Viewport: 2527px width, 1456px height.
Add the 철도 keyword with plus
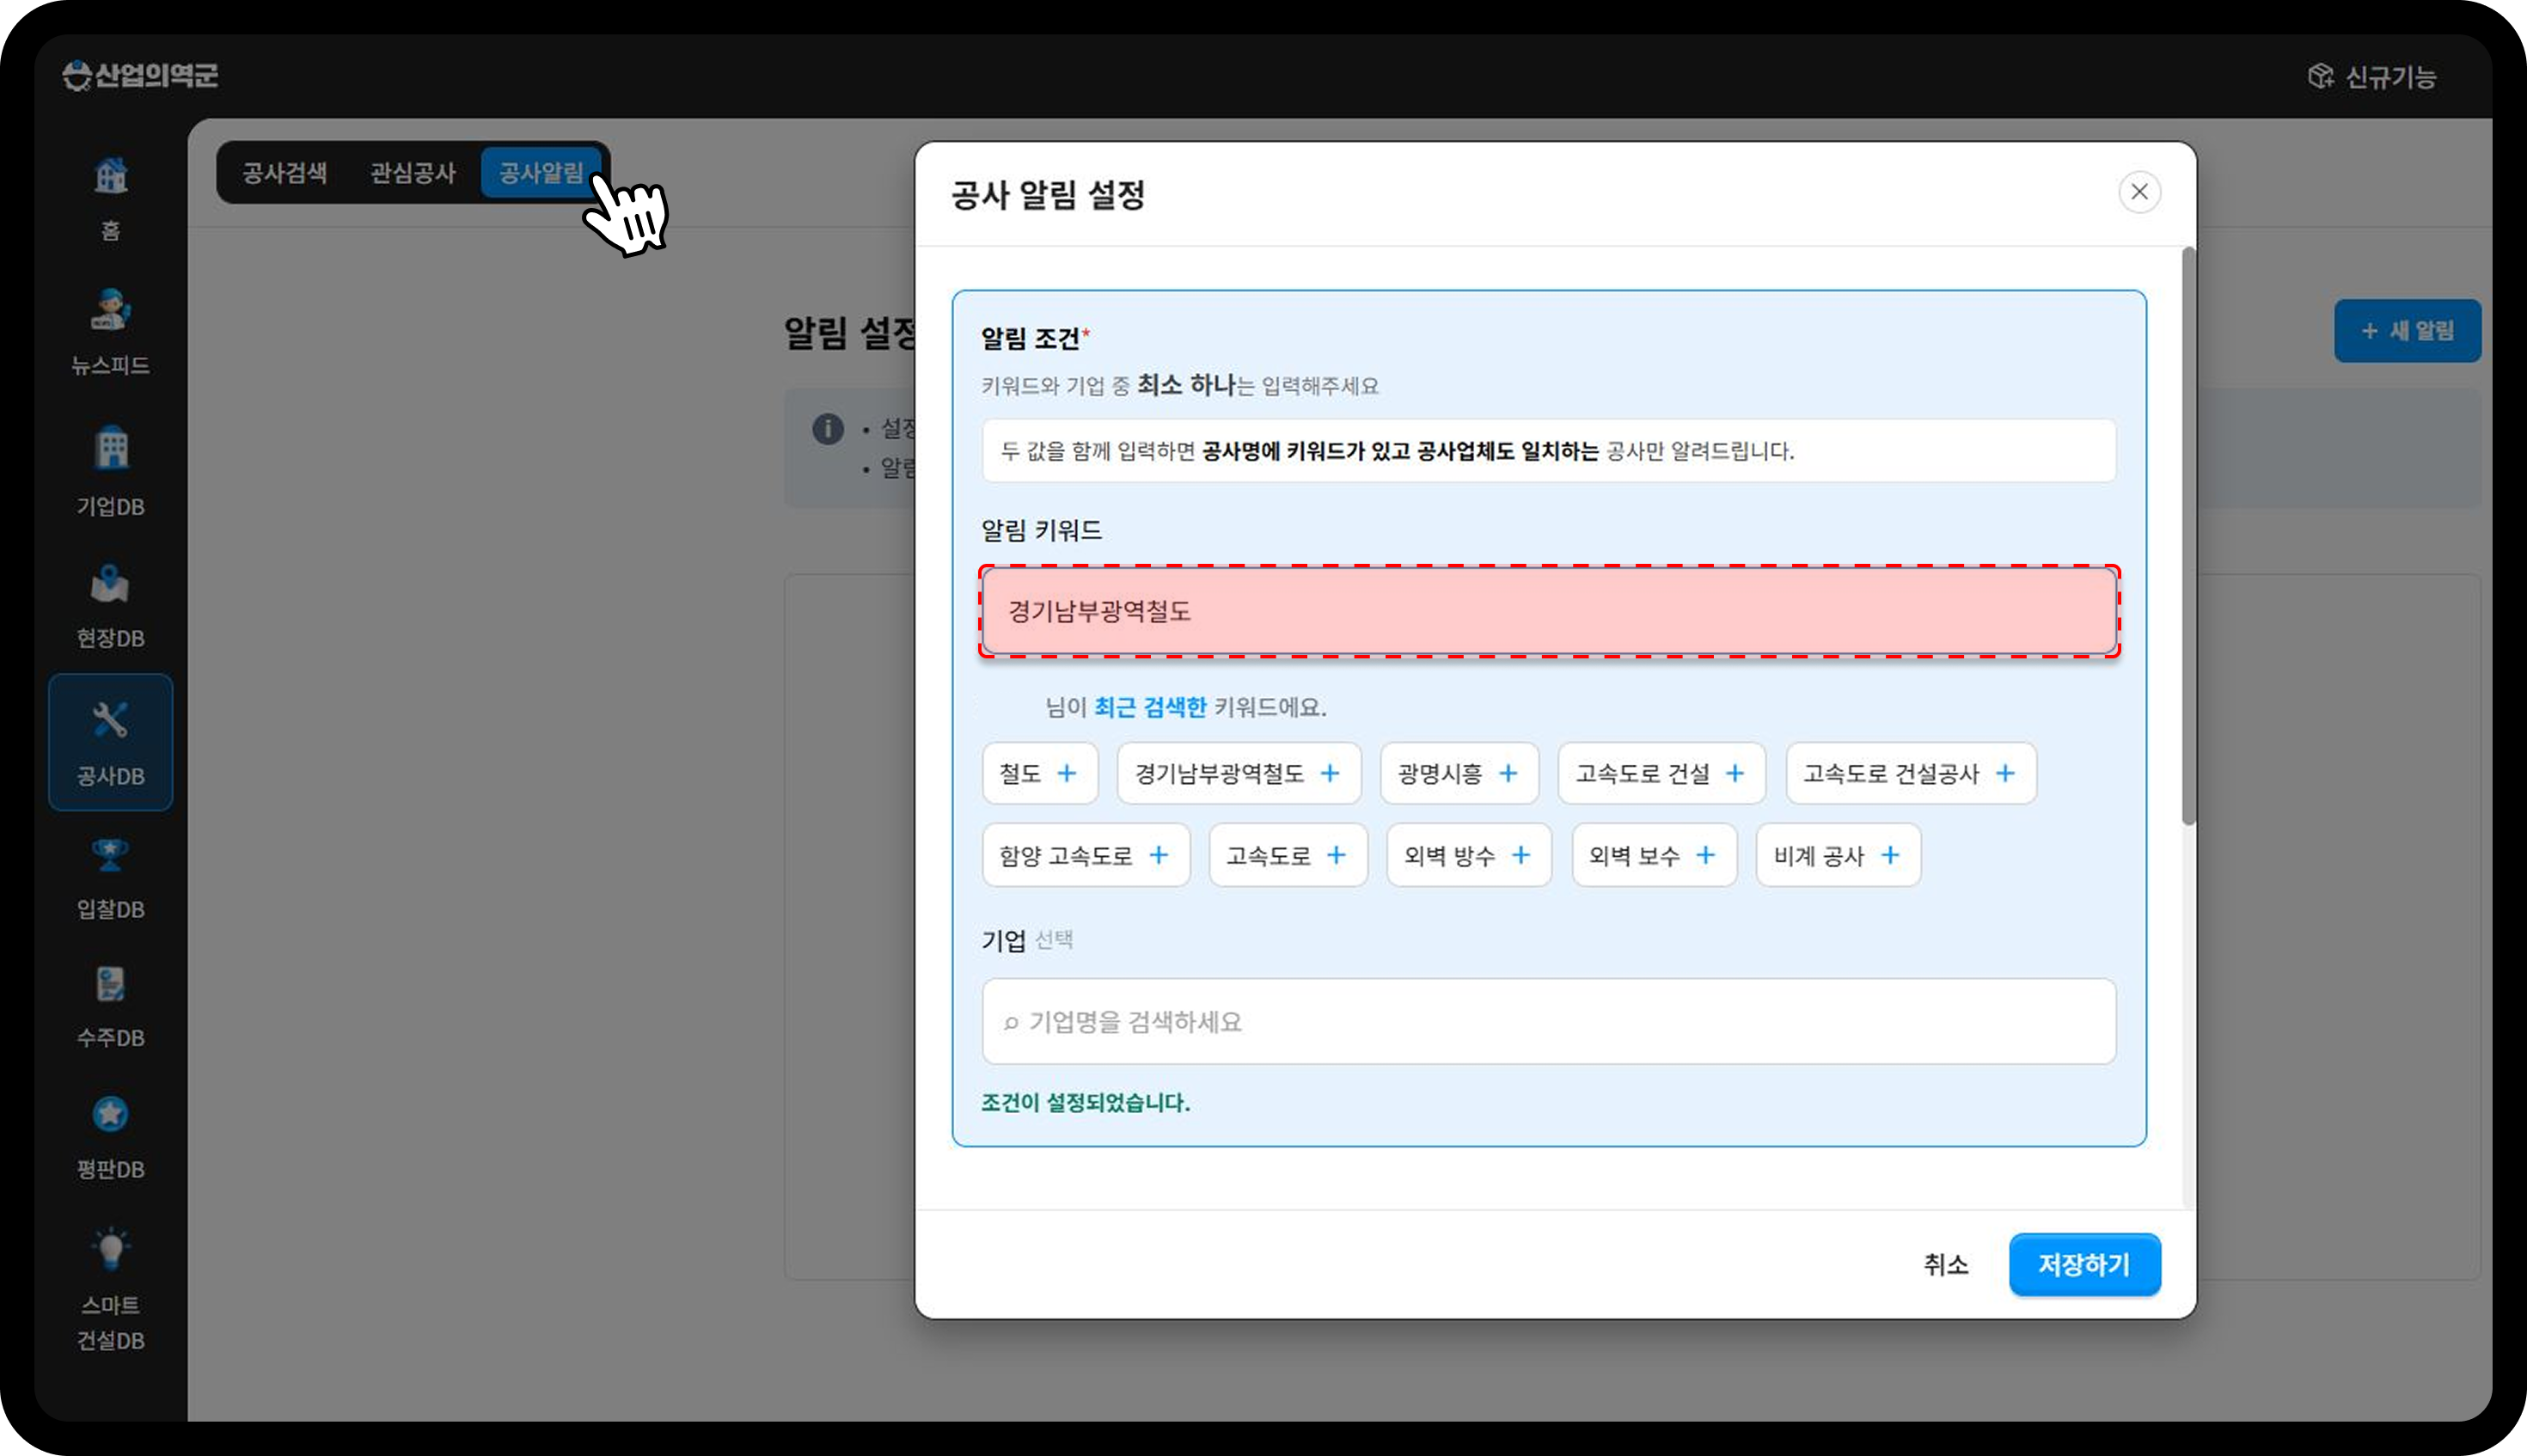pos(1067,773)
